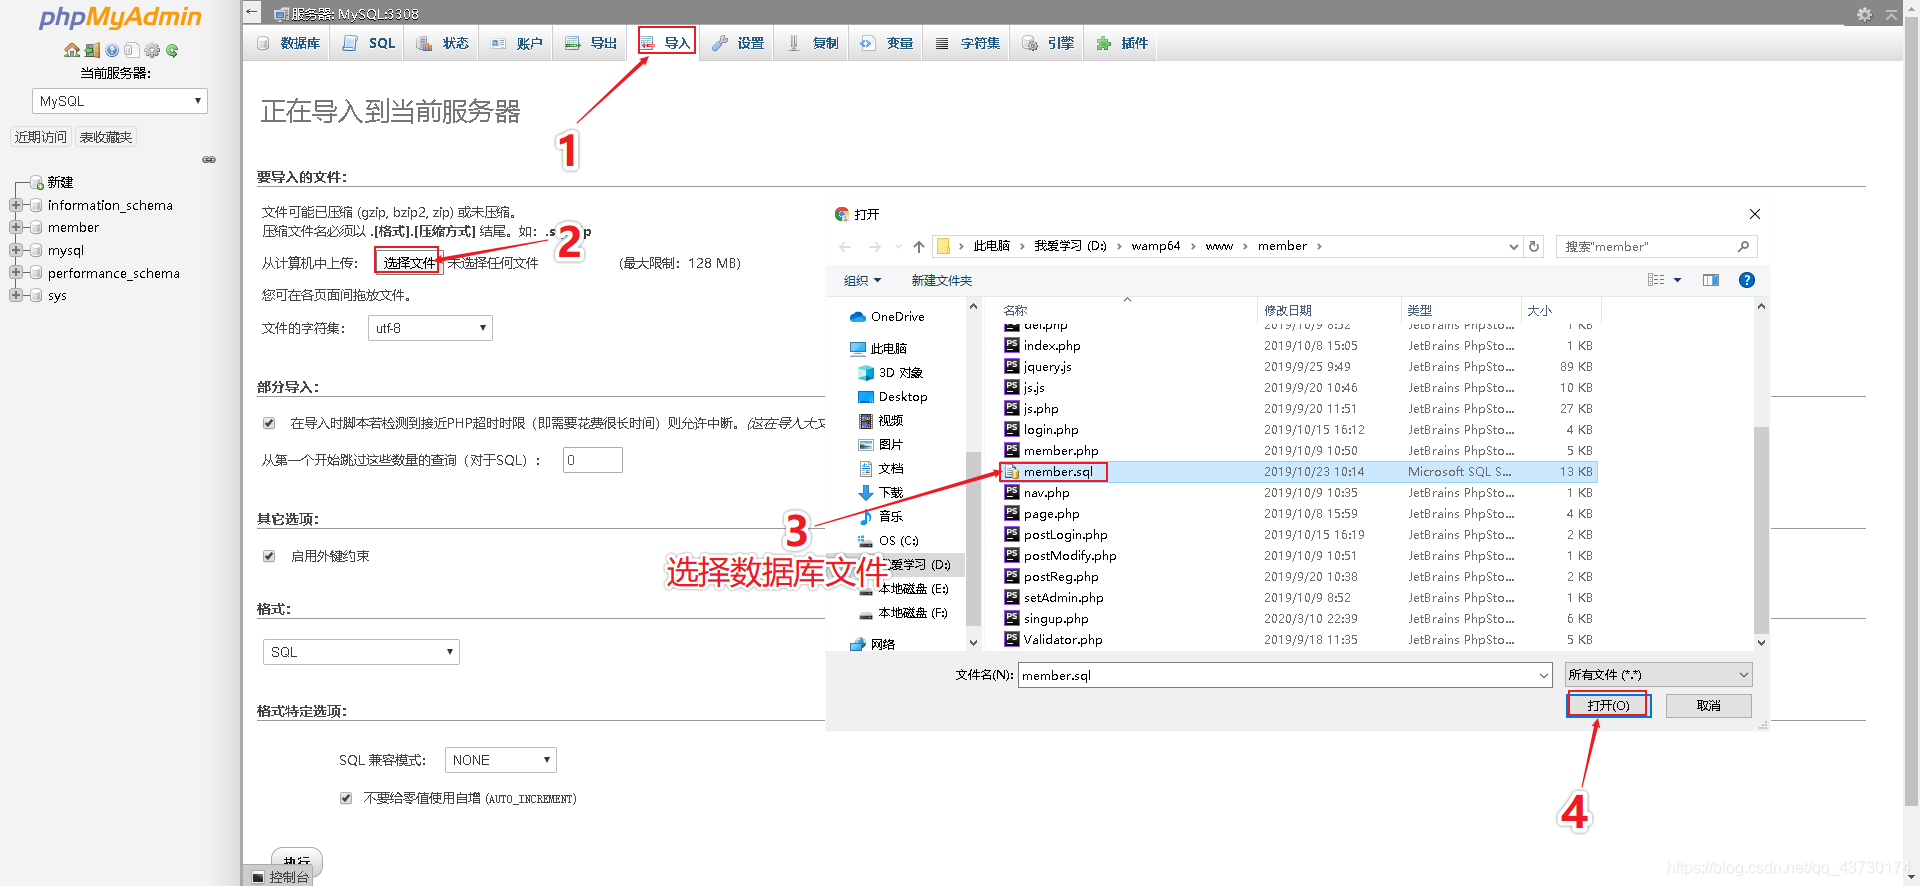Click the back arrow in Open dialog
Image resolution: width=1920 pixels, height=886 pixels.
[x=846, y=246]
